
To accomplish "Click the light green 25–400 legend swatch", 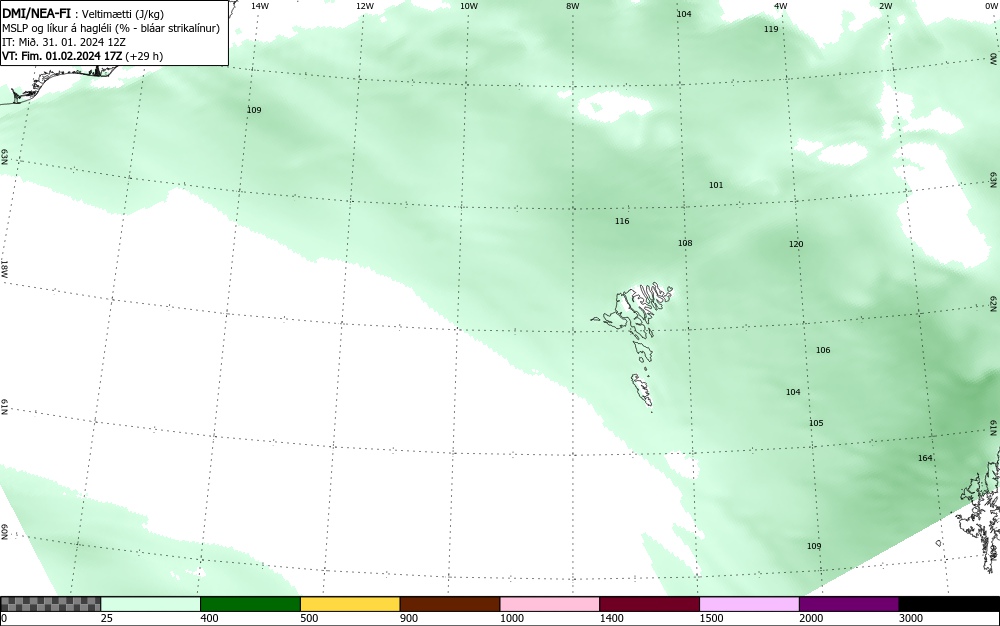I will coord(151,604).
